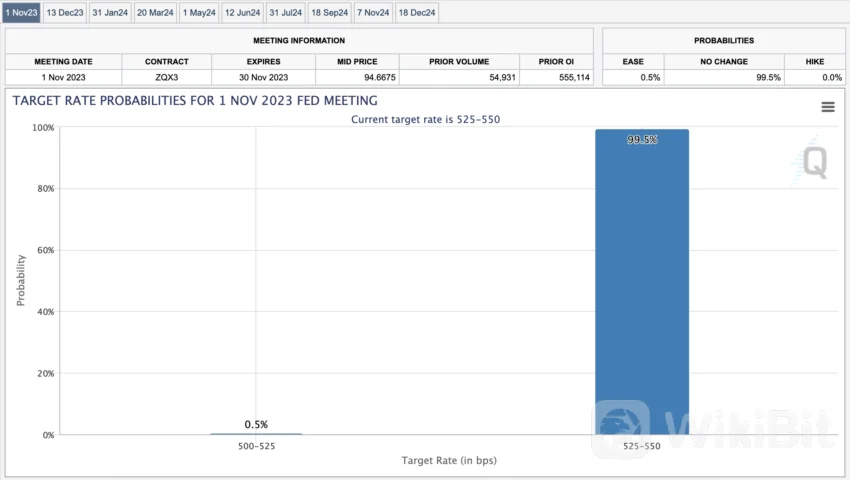Open the 7 Nov24 tab

pos(373,12)
